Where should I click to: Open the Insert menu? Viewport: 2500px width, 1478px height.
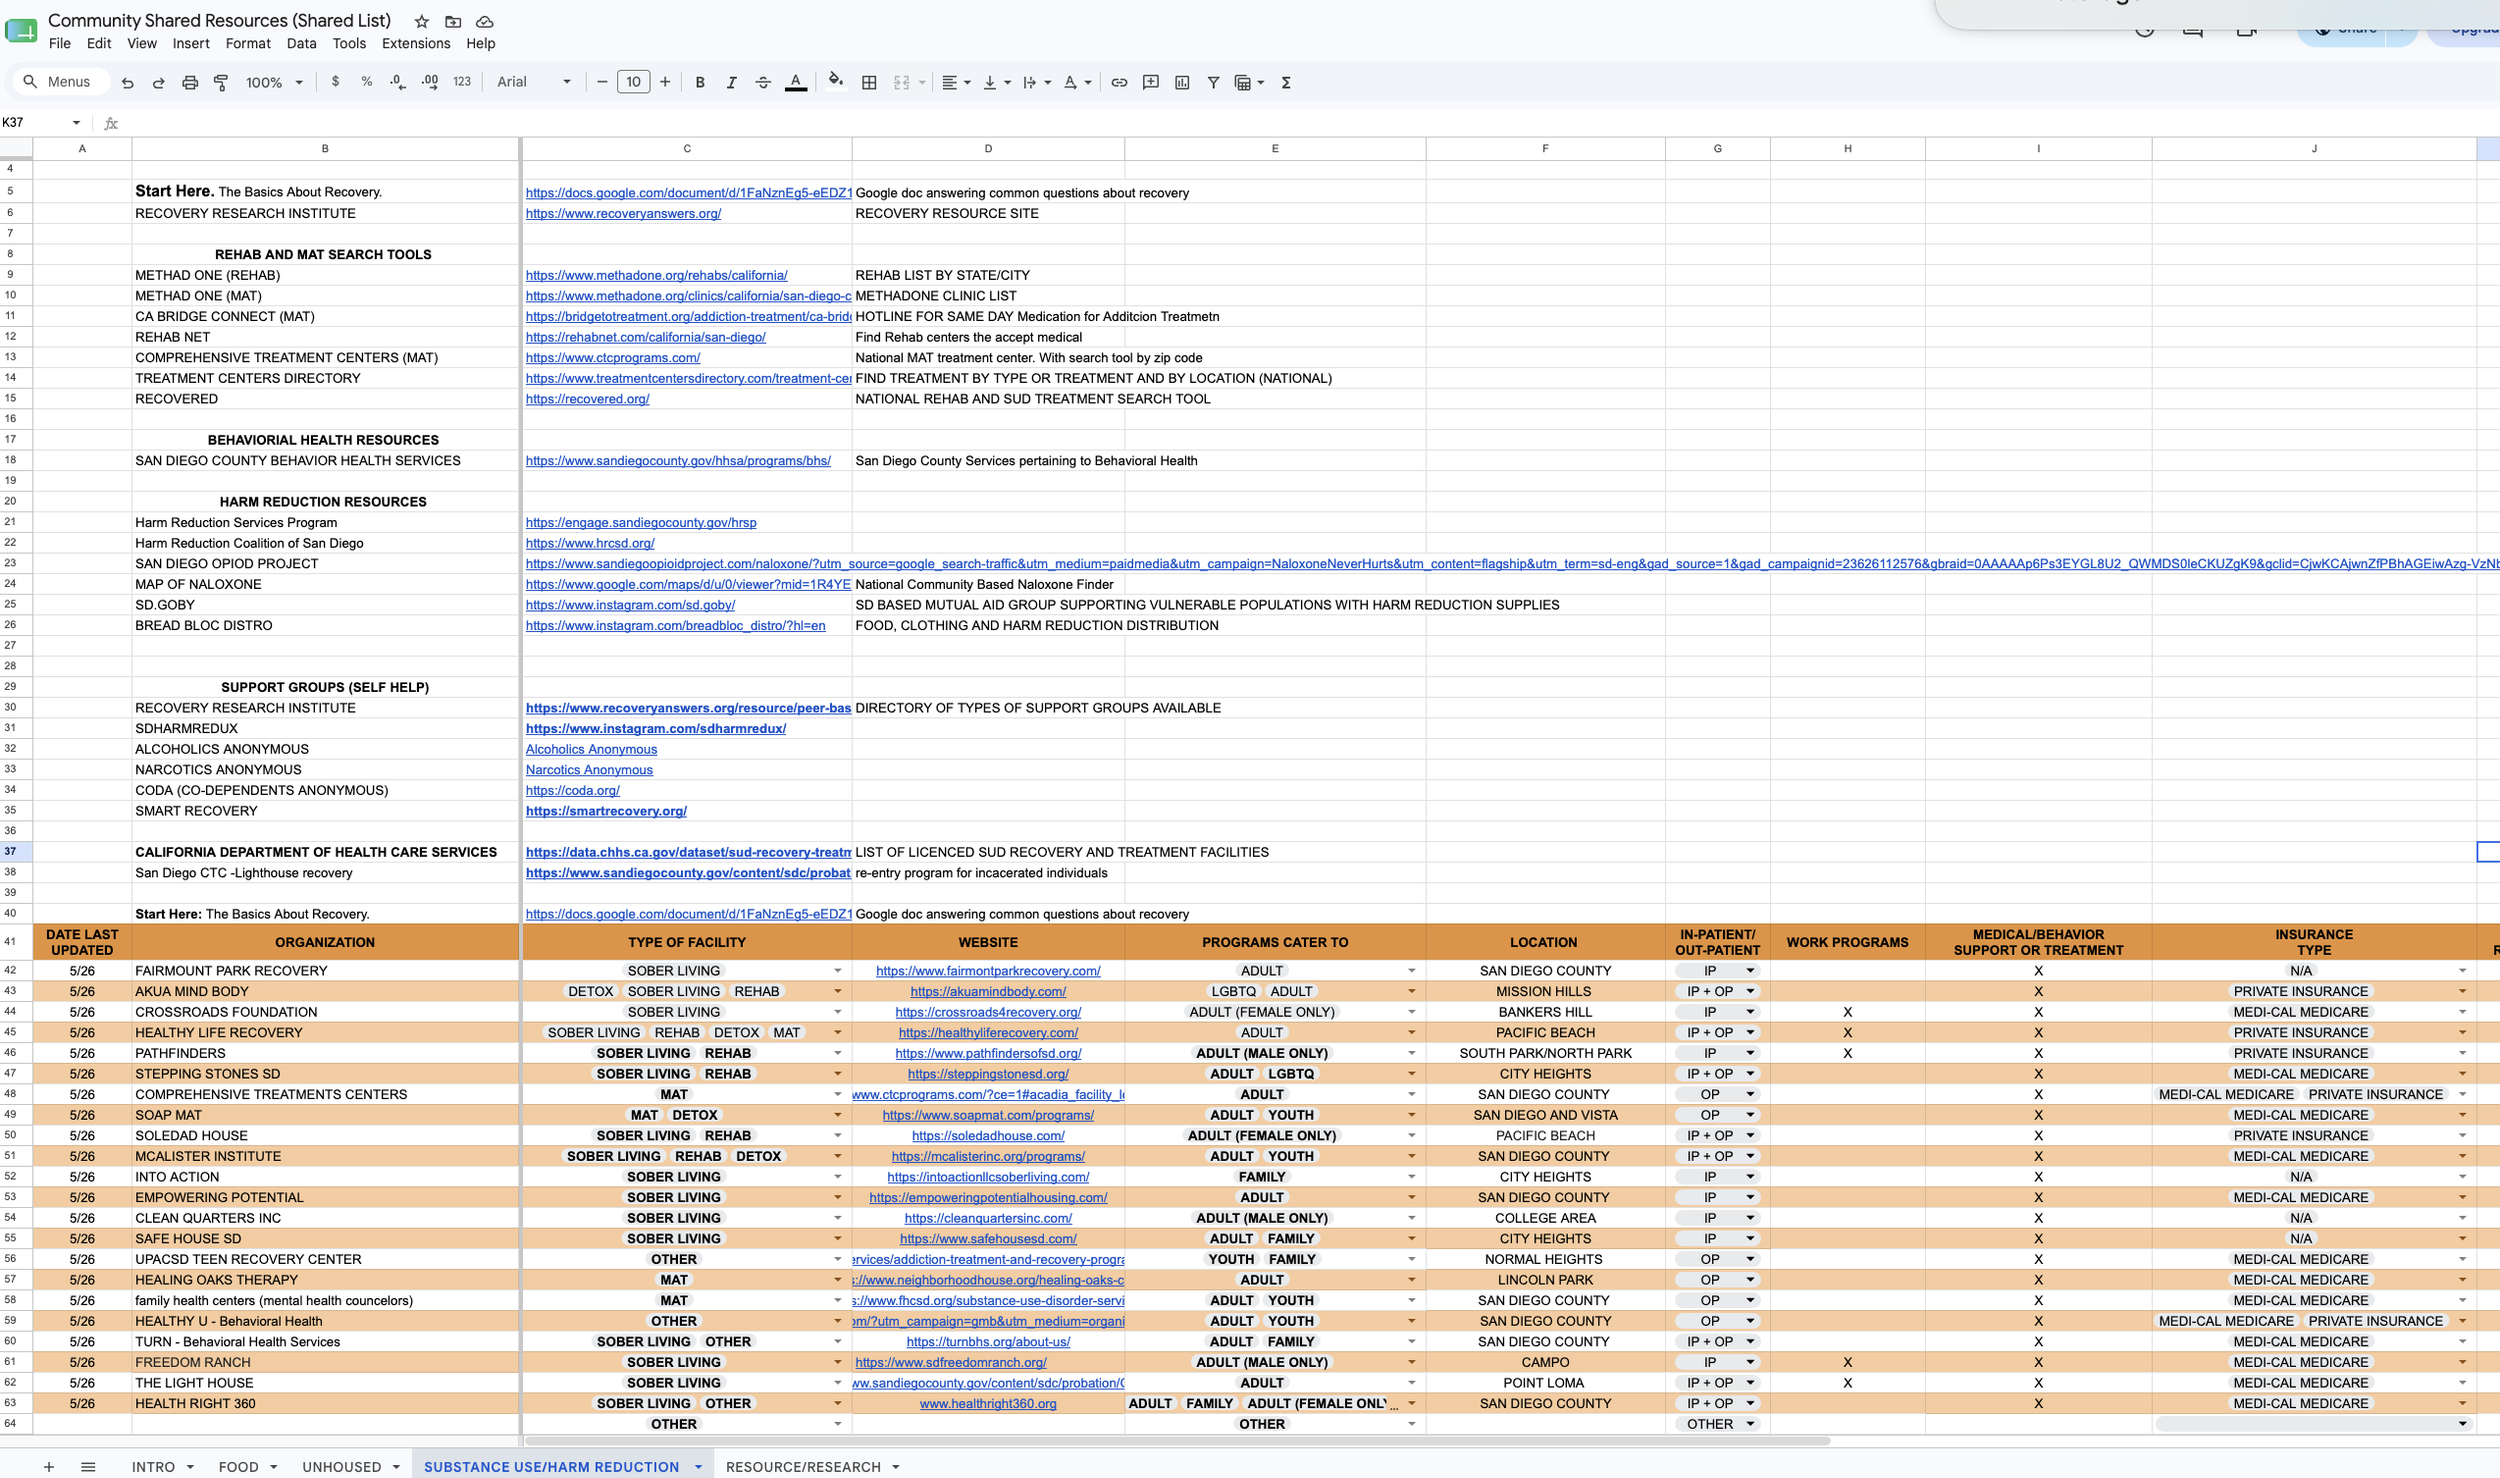[x=190, y=43]
